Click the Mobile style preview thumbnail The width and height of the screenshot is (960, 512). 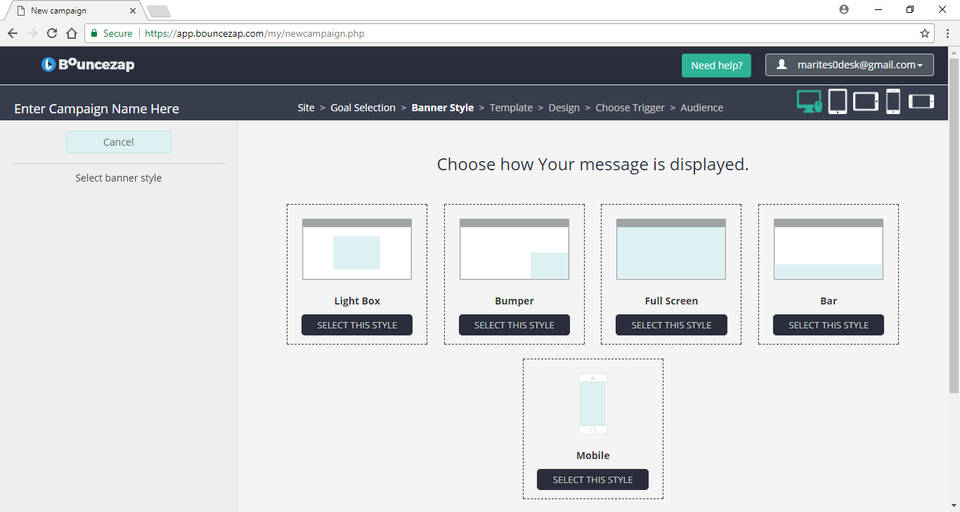pos(593,404)
